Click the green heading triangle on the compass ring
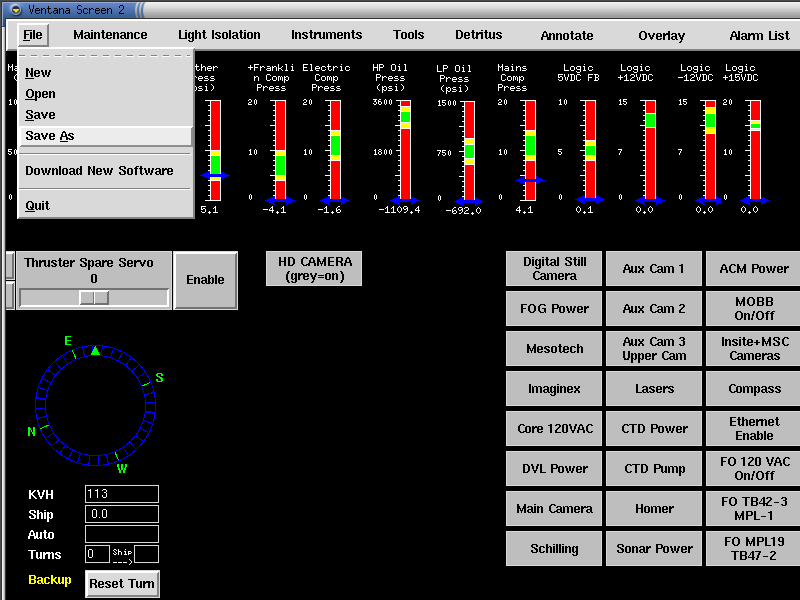The image size is (800, 600). coord(95,351)
